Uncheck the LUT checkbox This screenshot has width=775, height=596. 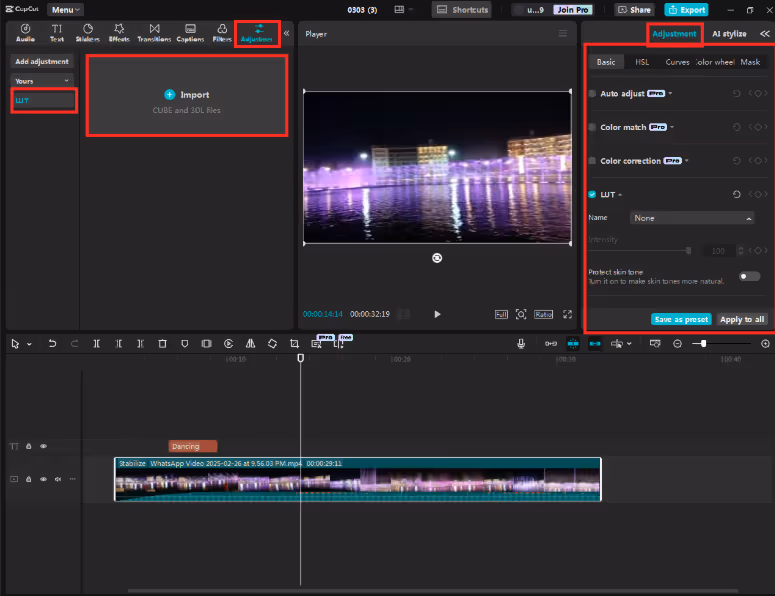pyautogui.click(x=592, y=194)
